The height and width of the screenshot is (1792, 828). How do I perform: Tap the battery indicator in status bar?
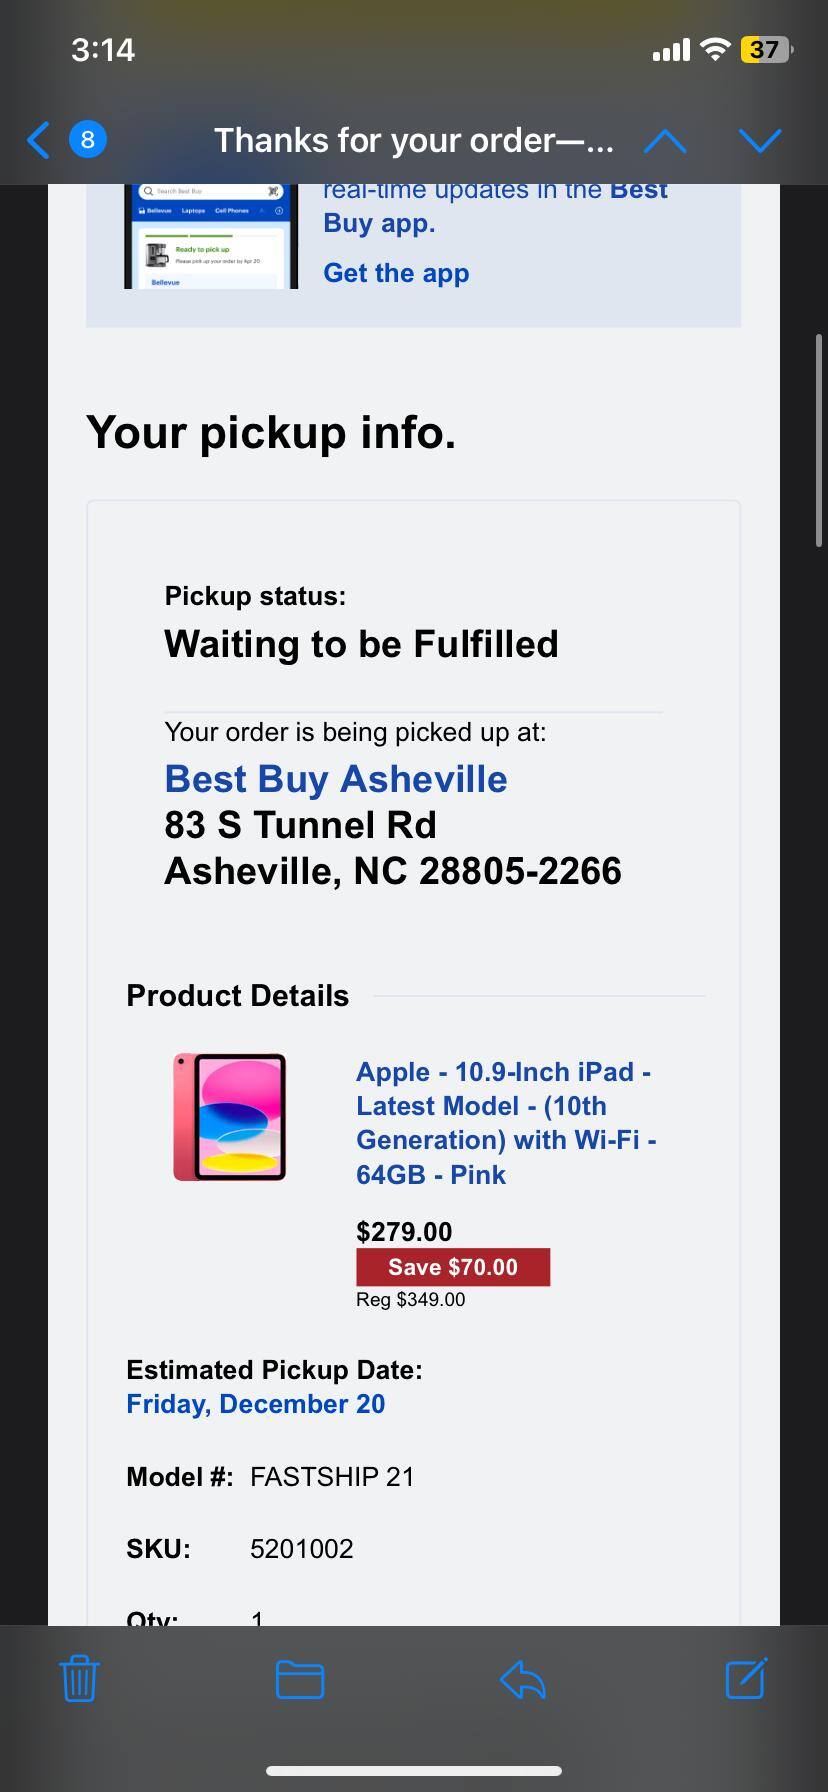pyautogui.click(x=765, y=49)
